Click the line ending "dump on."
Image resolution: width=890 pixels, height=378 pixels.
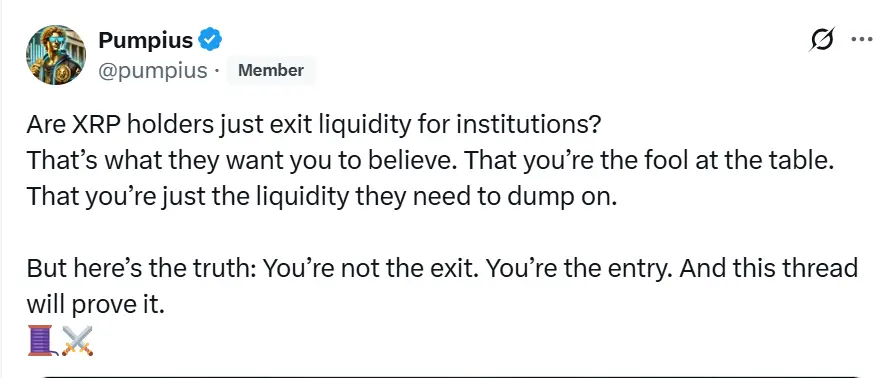click(321, 196)
